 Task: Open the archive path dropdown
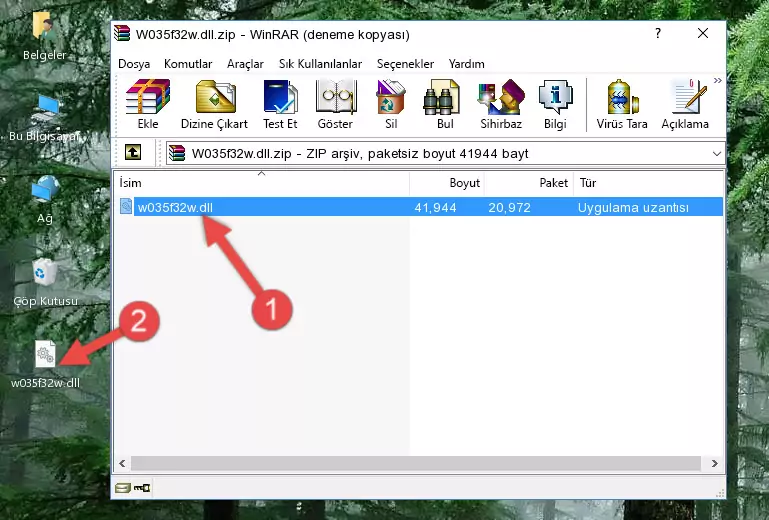717,154
